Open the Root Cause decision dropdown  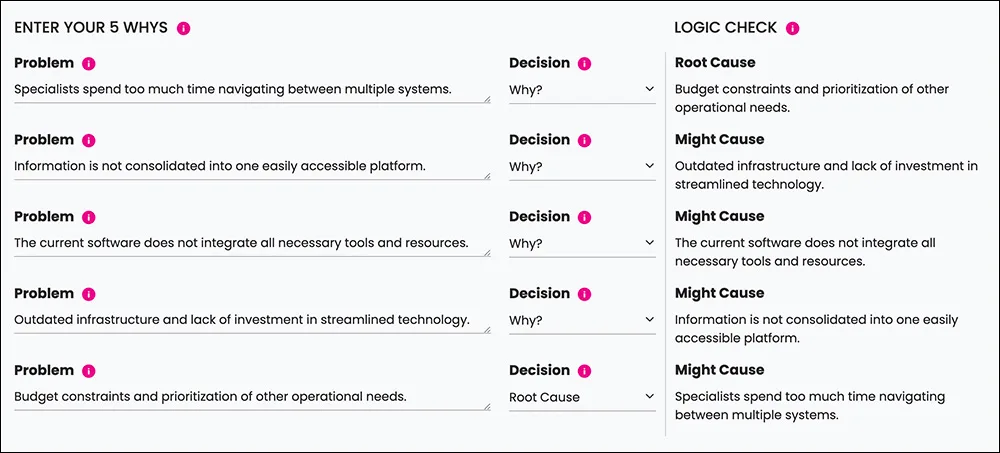pyautogui.click(x=582, y=397)
